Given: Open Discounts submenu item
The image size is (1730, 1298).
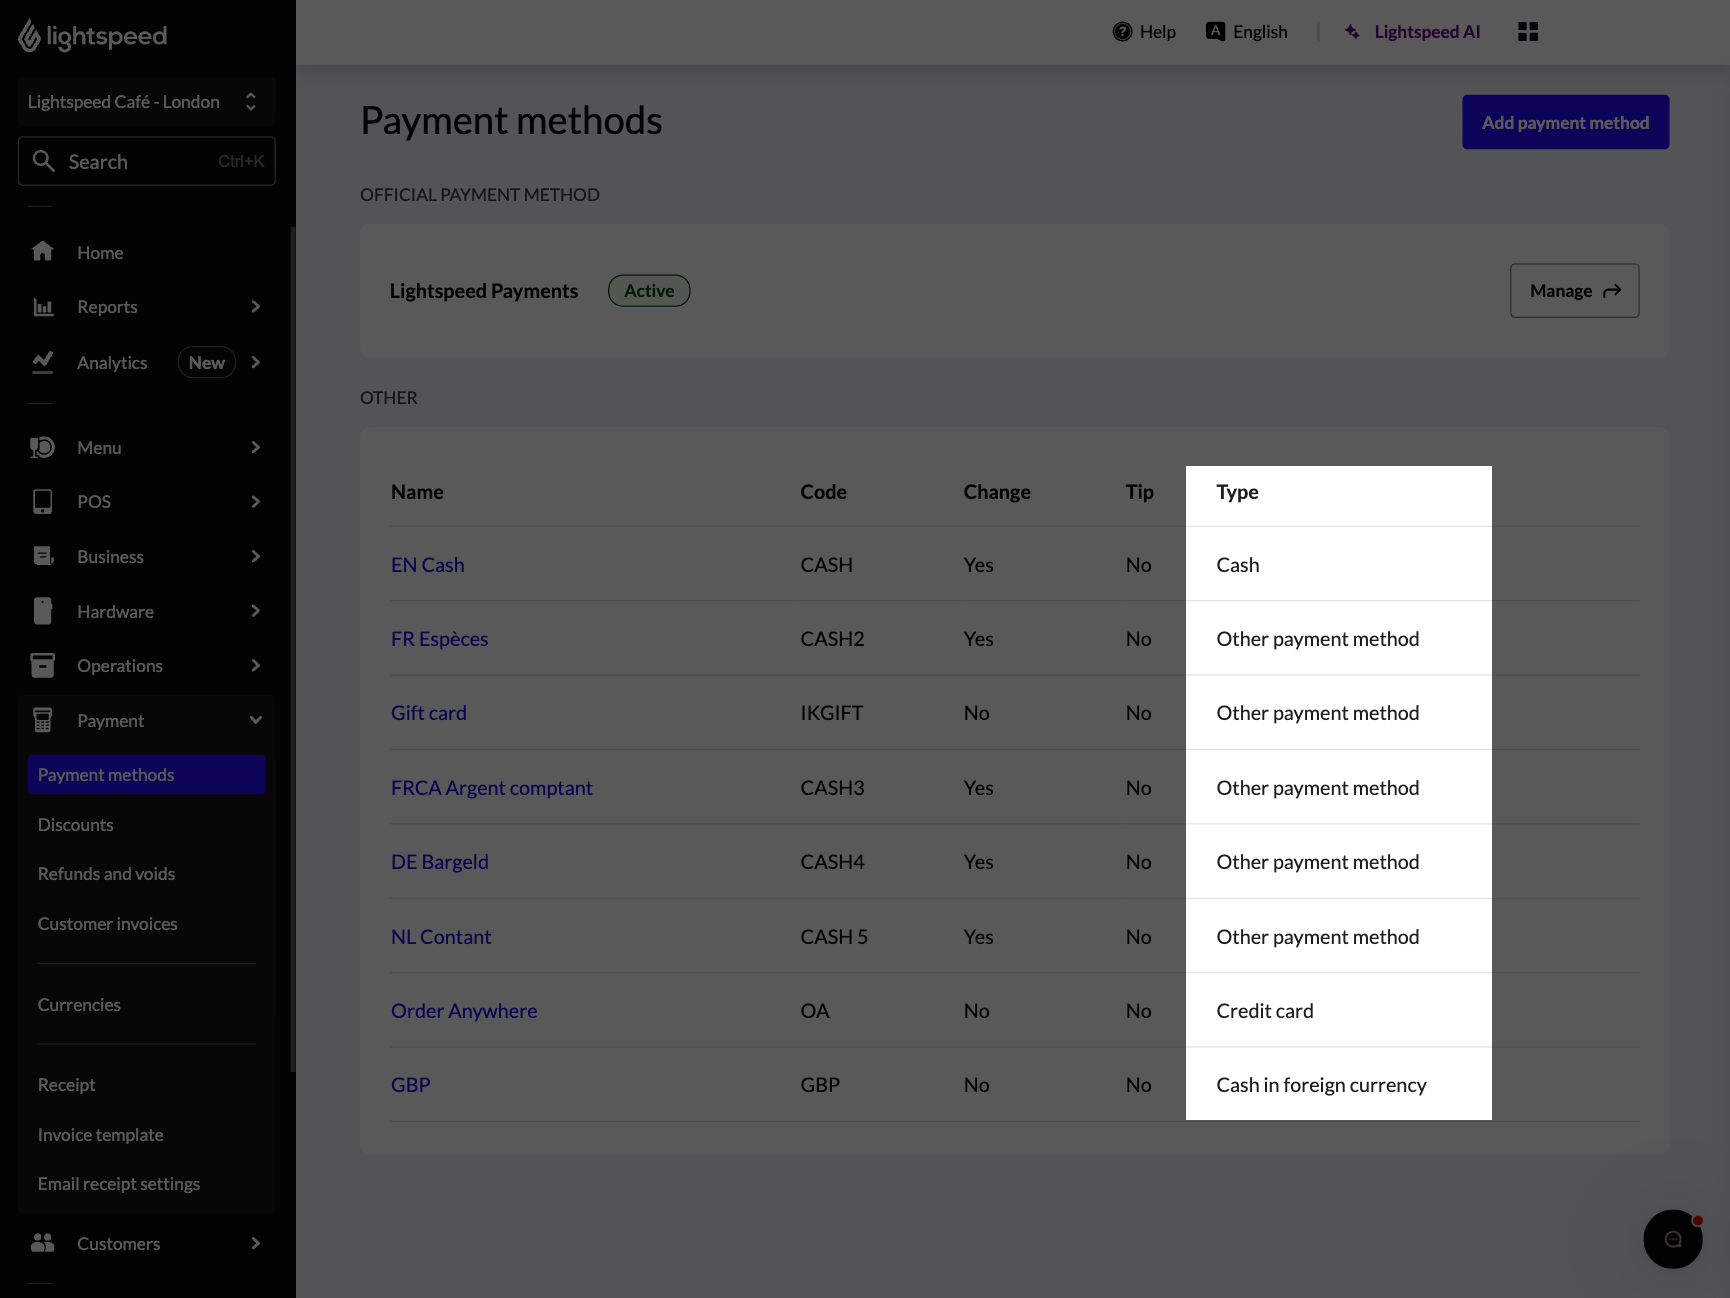Looking at the screenshot, I should (75, 825).
